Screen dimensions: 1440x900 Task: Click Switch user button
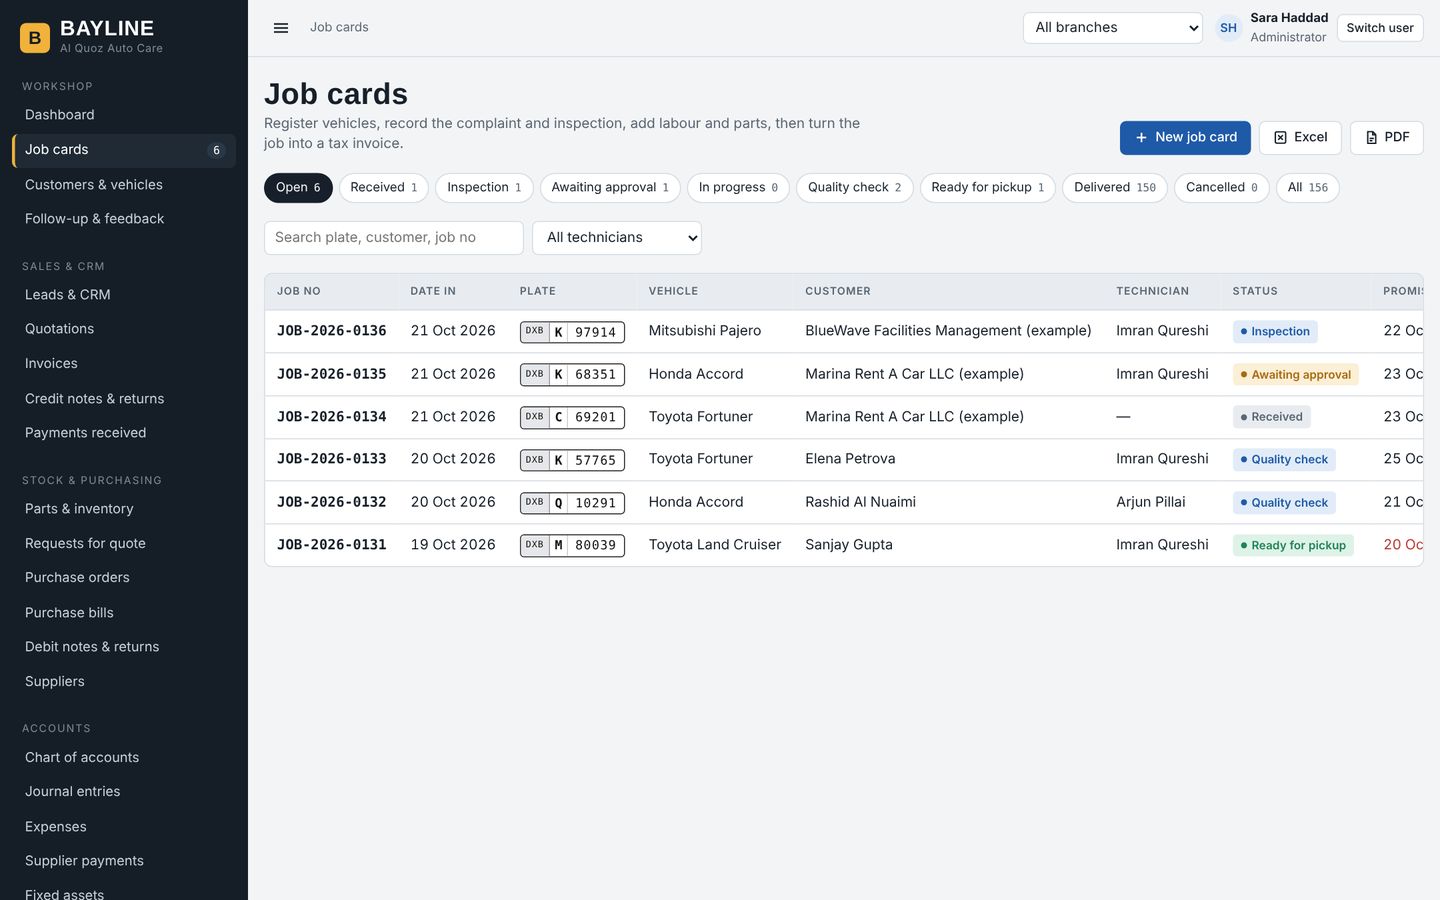pyautogui.click(x=1379, y=28)
